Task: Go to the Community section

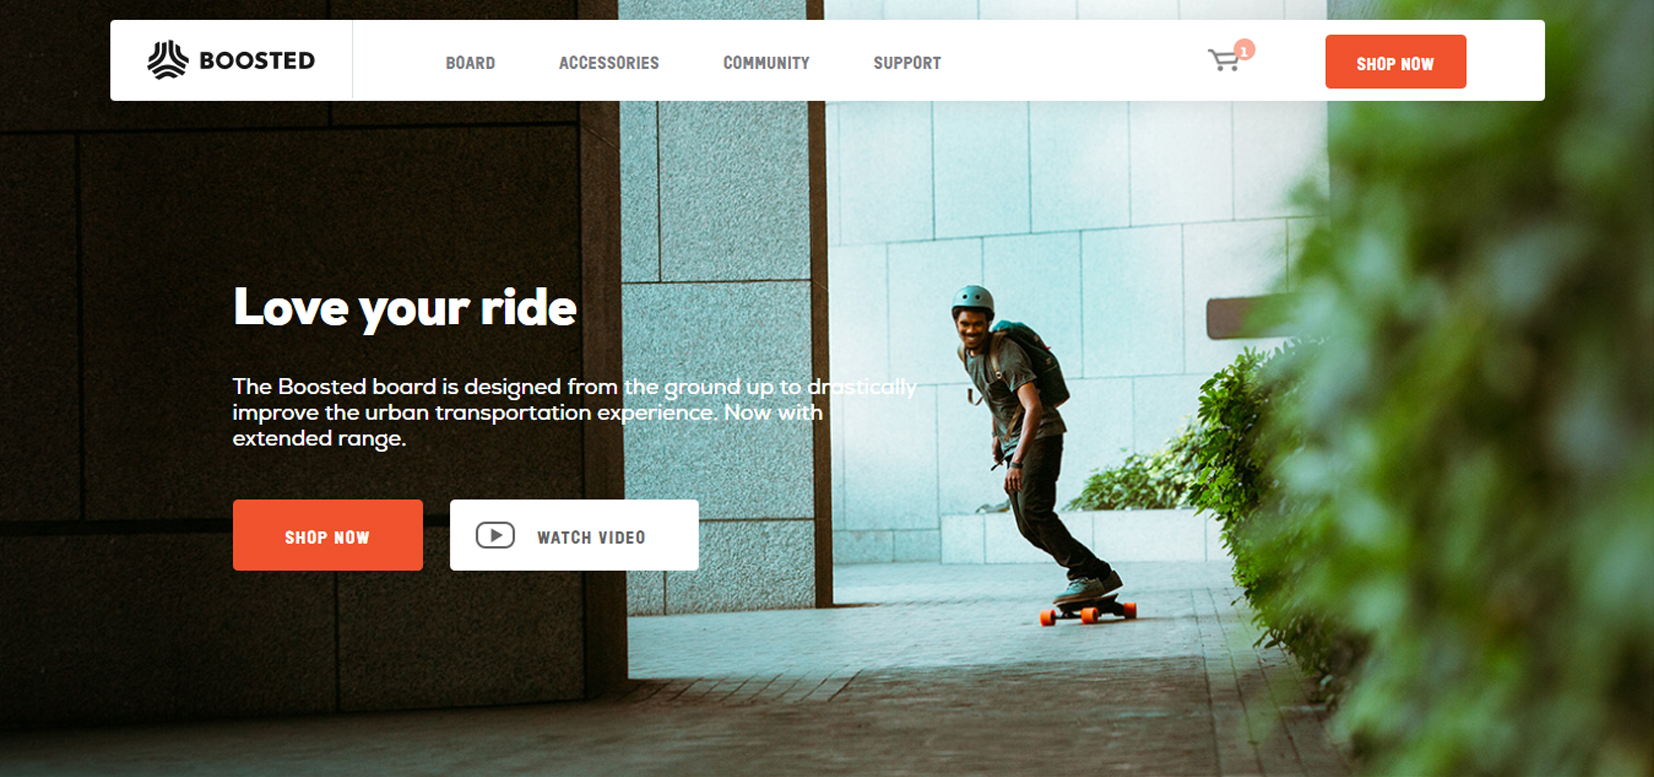Action: coord(766,63)
